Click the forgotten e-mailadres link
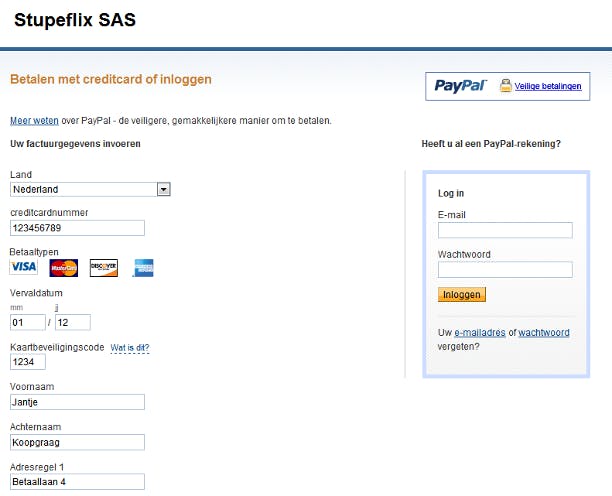 coord(479,333)
